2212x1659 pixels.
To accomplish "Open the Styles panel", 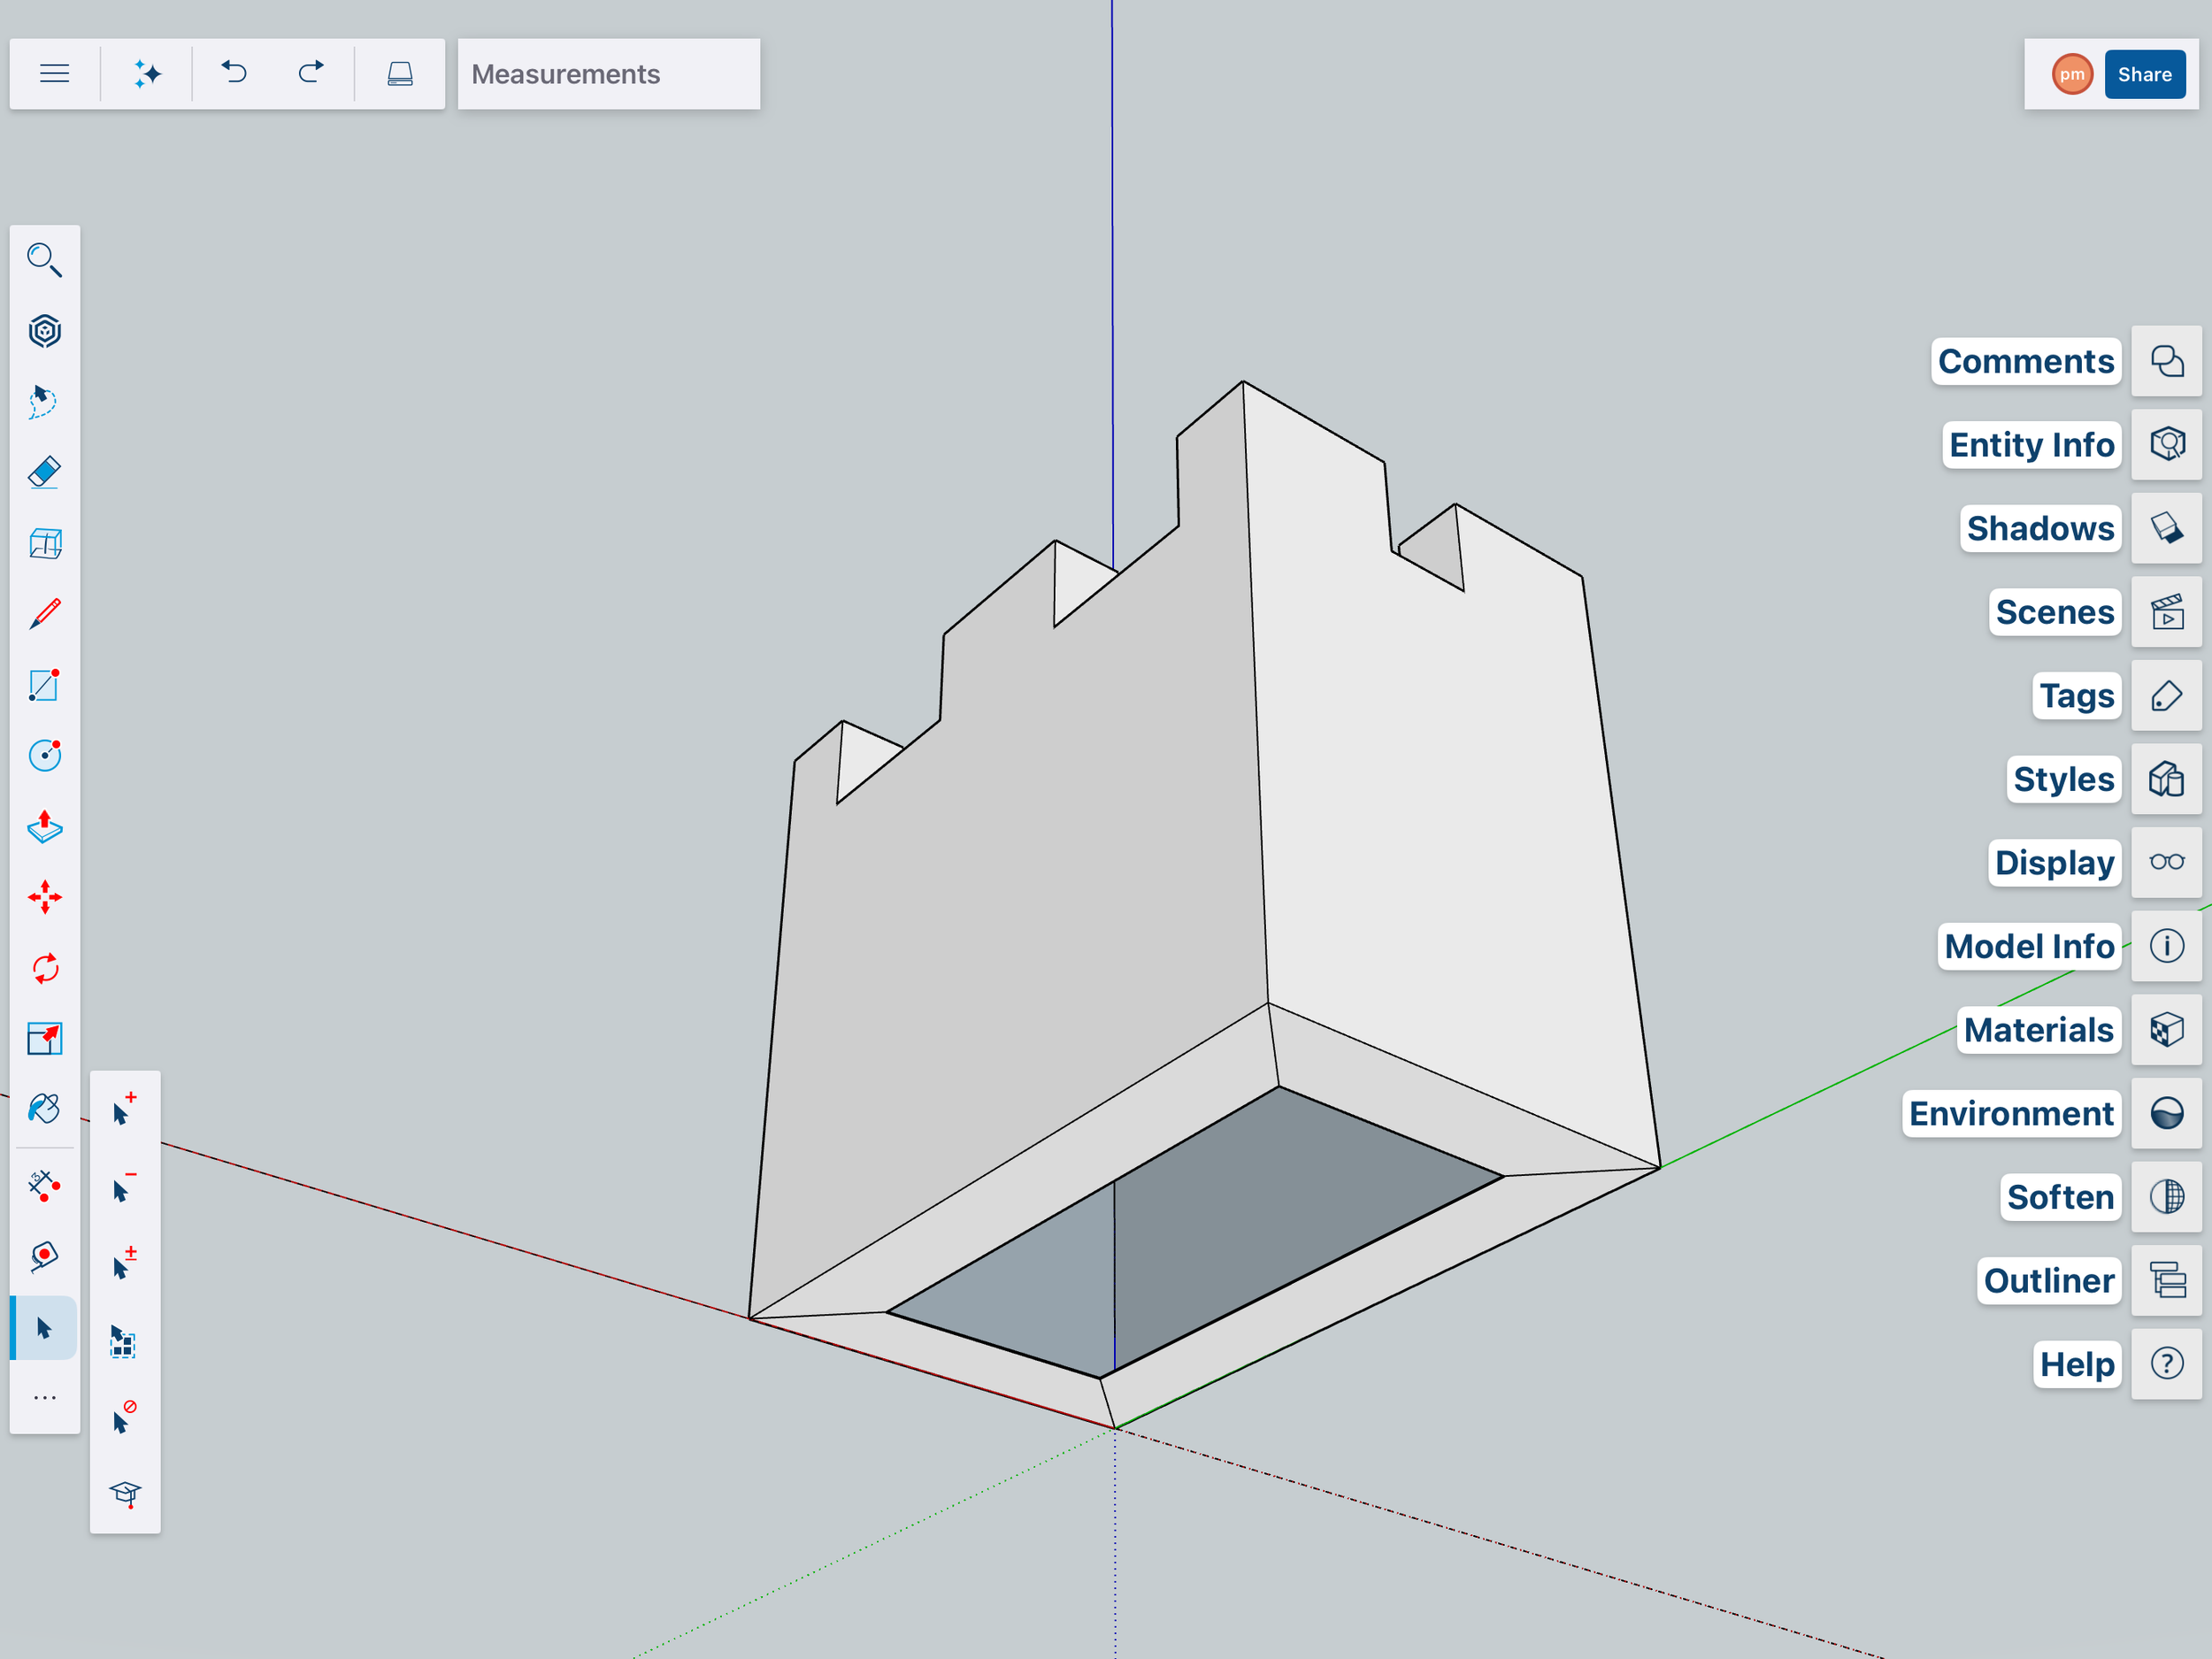I will 2166,779.
